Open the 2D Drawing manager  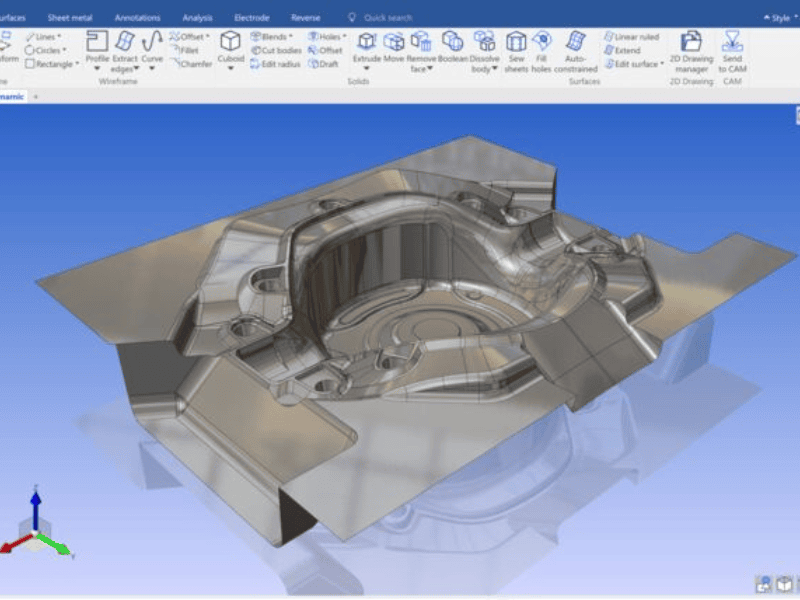[x=690, y=50]
